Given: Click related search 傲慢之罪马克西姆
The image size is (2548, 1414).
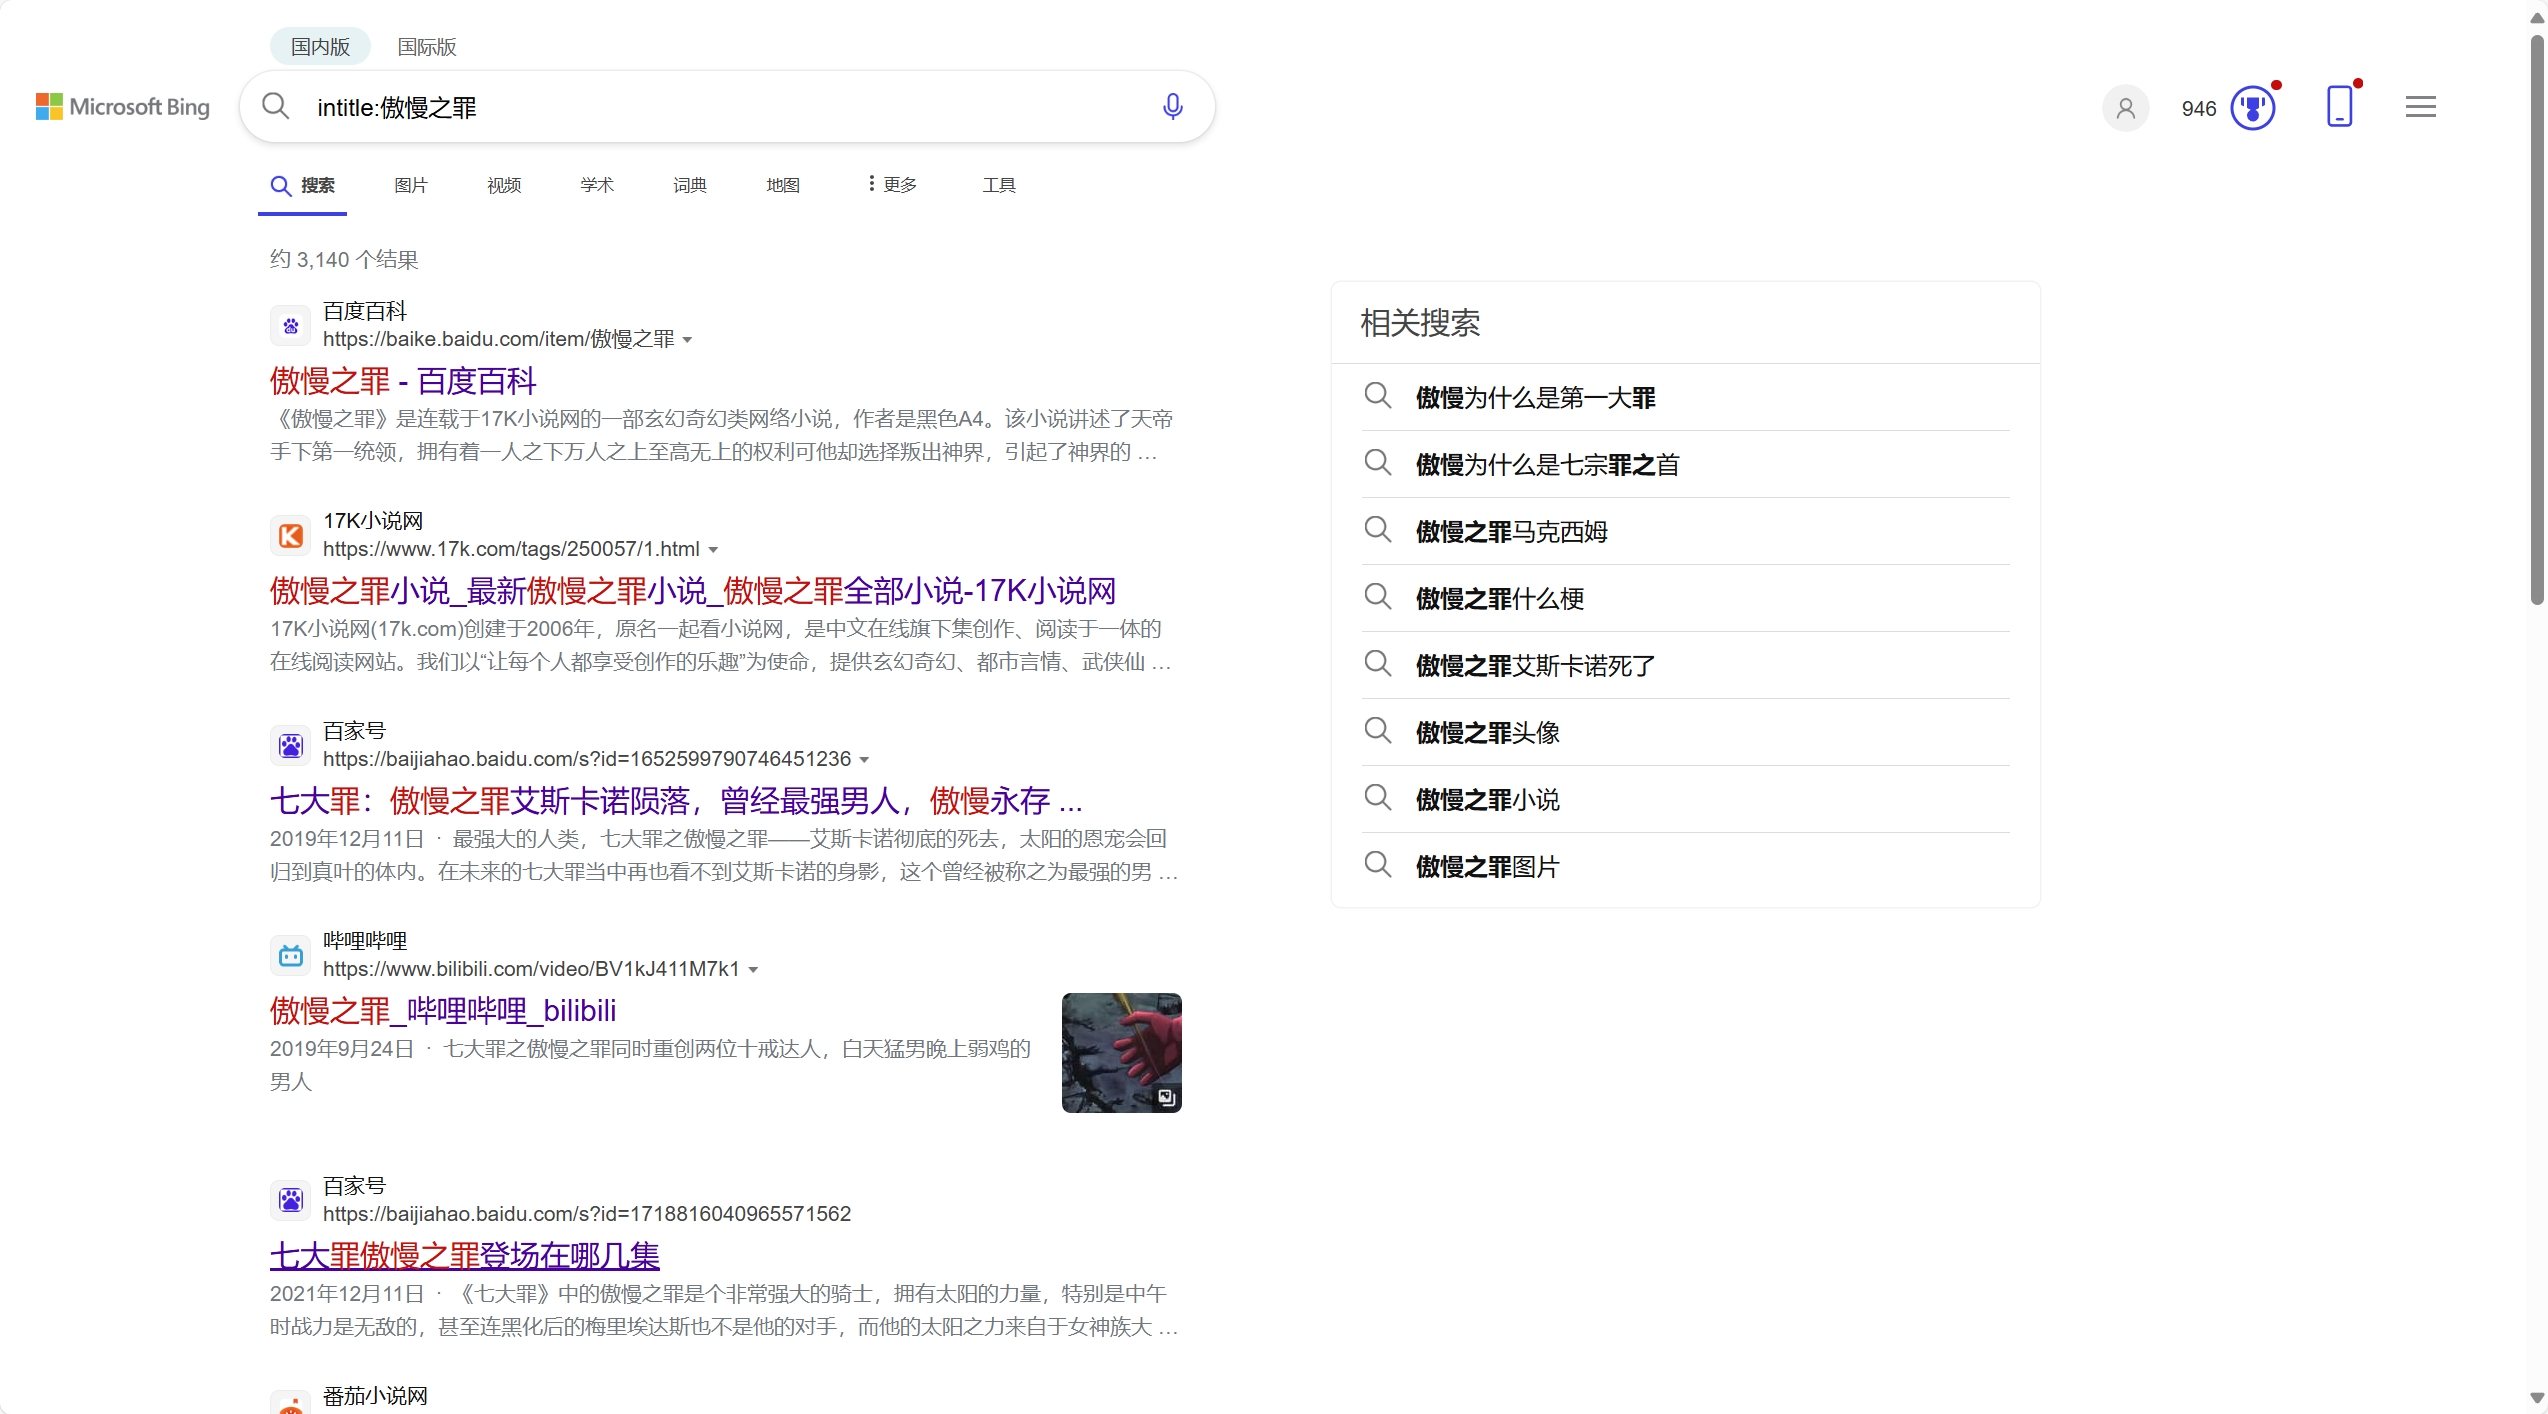Looking at the screenshot, I should point(1511,532).
